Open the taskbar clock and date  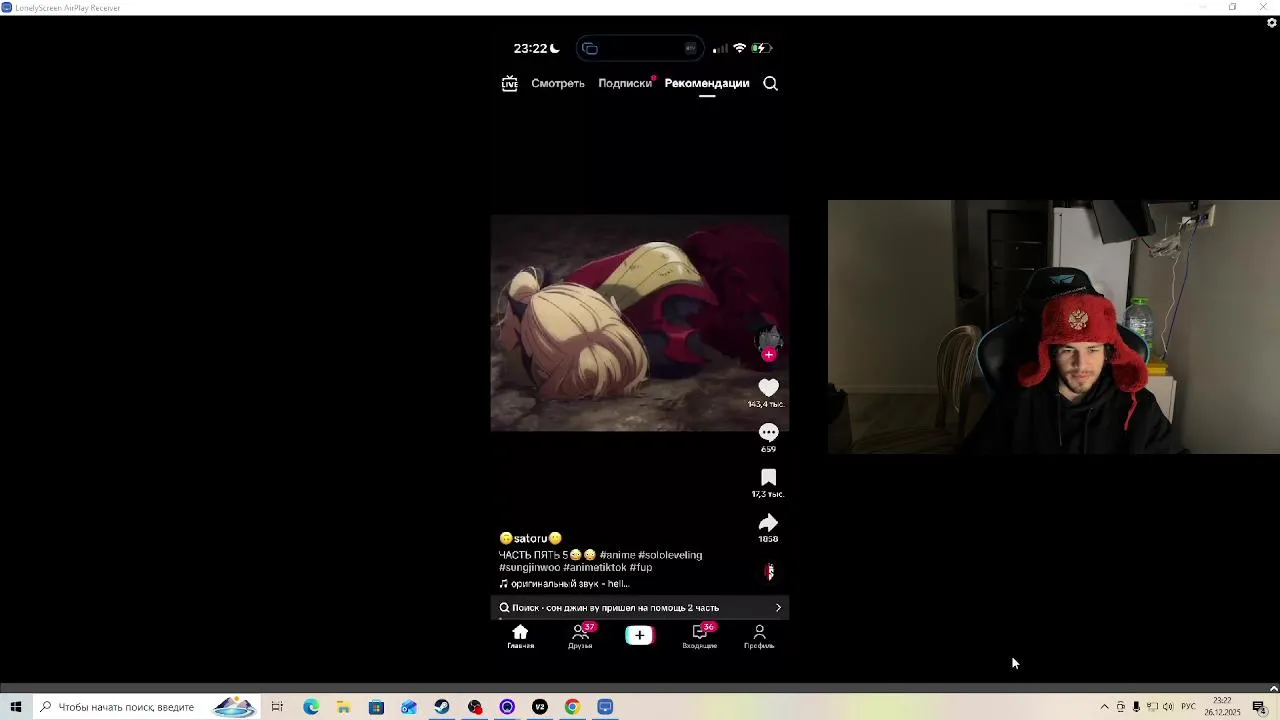tap(1222, 707)
